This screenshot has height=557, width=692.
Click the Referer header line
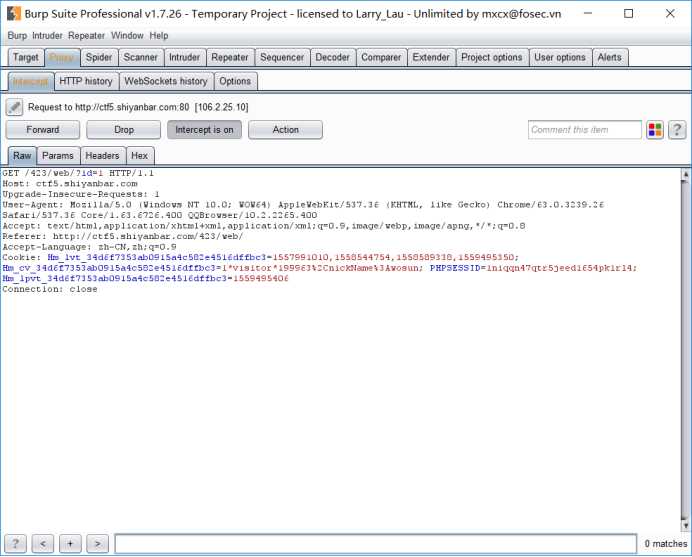pyautogui.click(x=123, y=237)
